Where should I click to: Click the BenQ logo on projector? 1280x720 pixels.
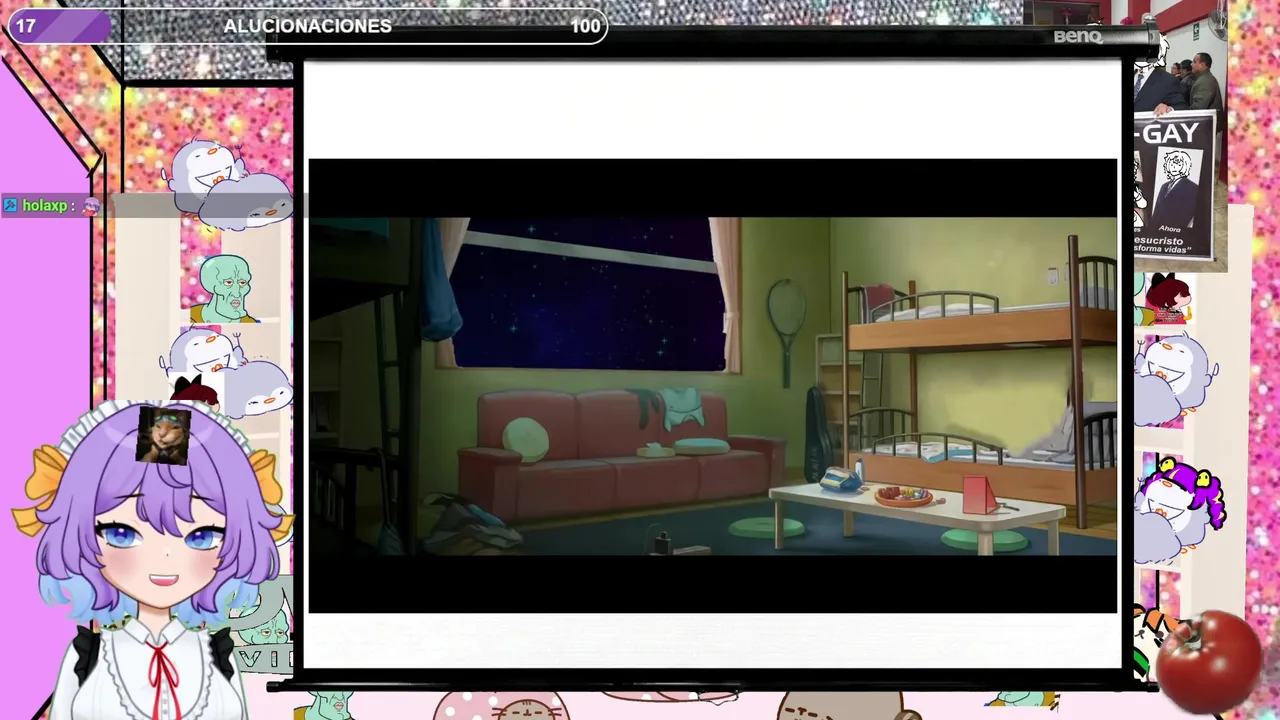coord(1077,36)
